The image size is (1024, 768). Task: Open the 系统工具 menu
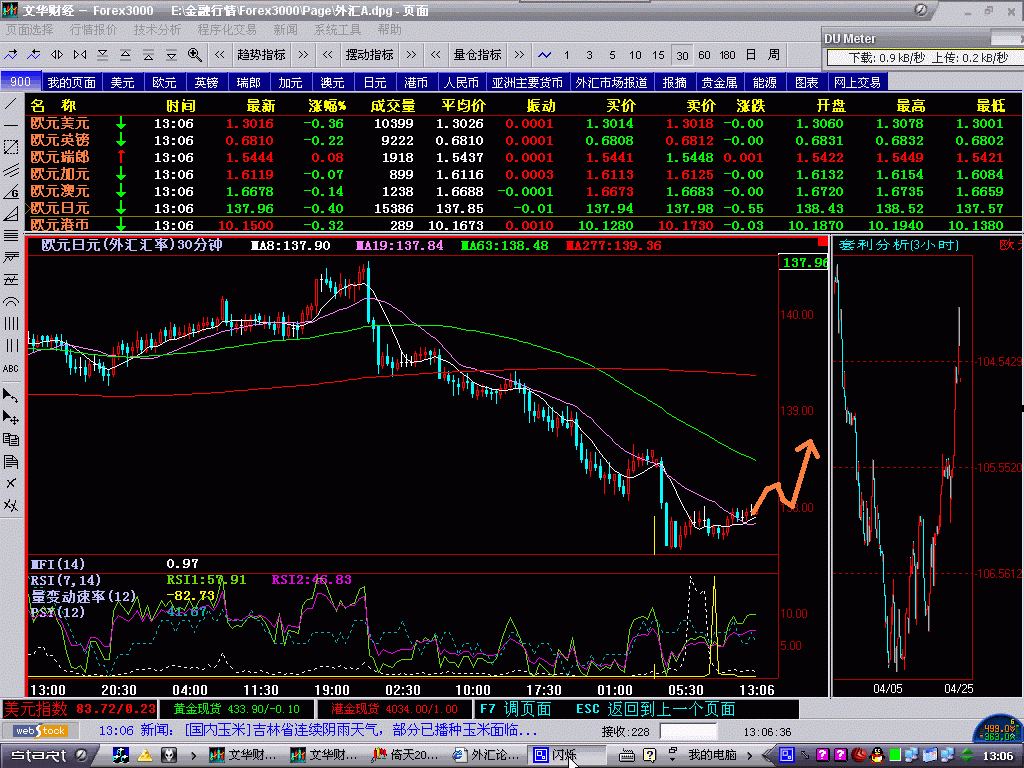pos(338,30)
